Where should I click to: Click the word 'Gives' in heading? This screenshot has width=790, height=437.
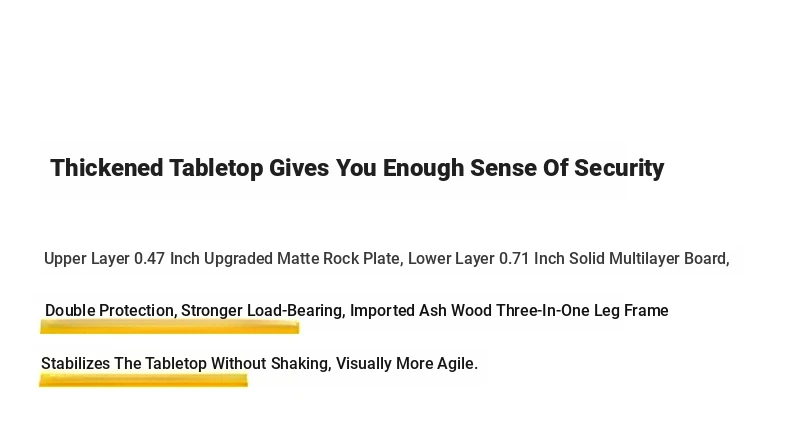(299, 168)
